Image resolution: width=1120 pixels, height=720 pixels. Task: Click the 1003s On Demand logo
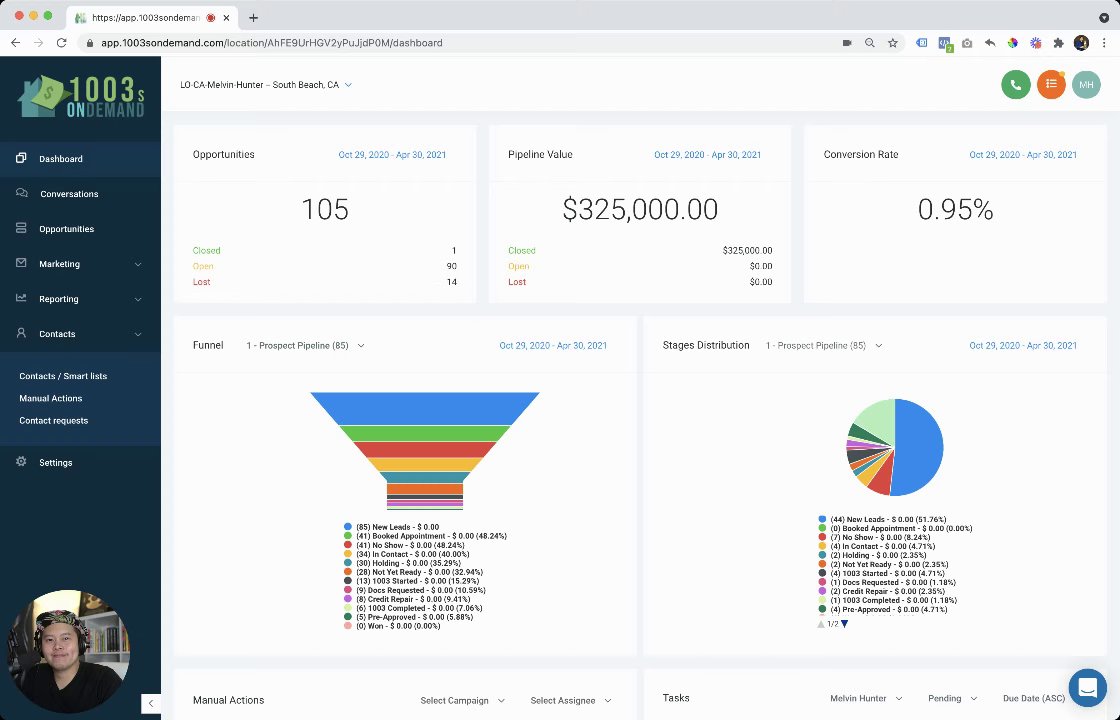pyautogui.click(x=81, y=96)
